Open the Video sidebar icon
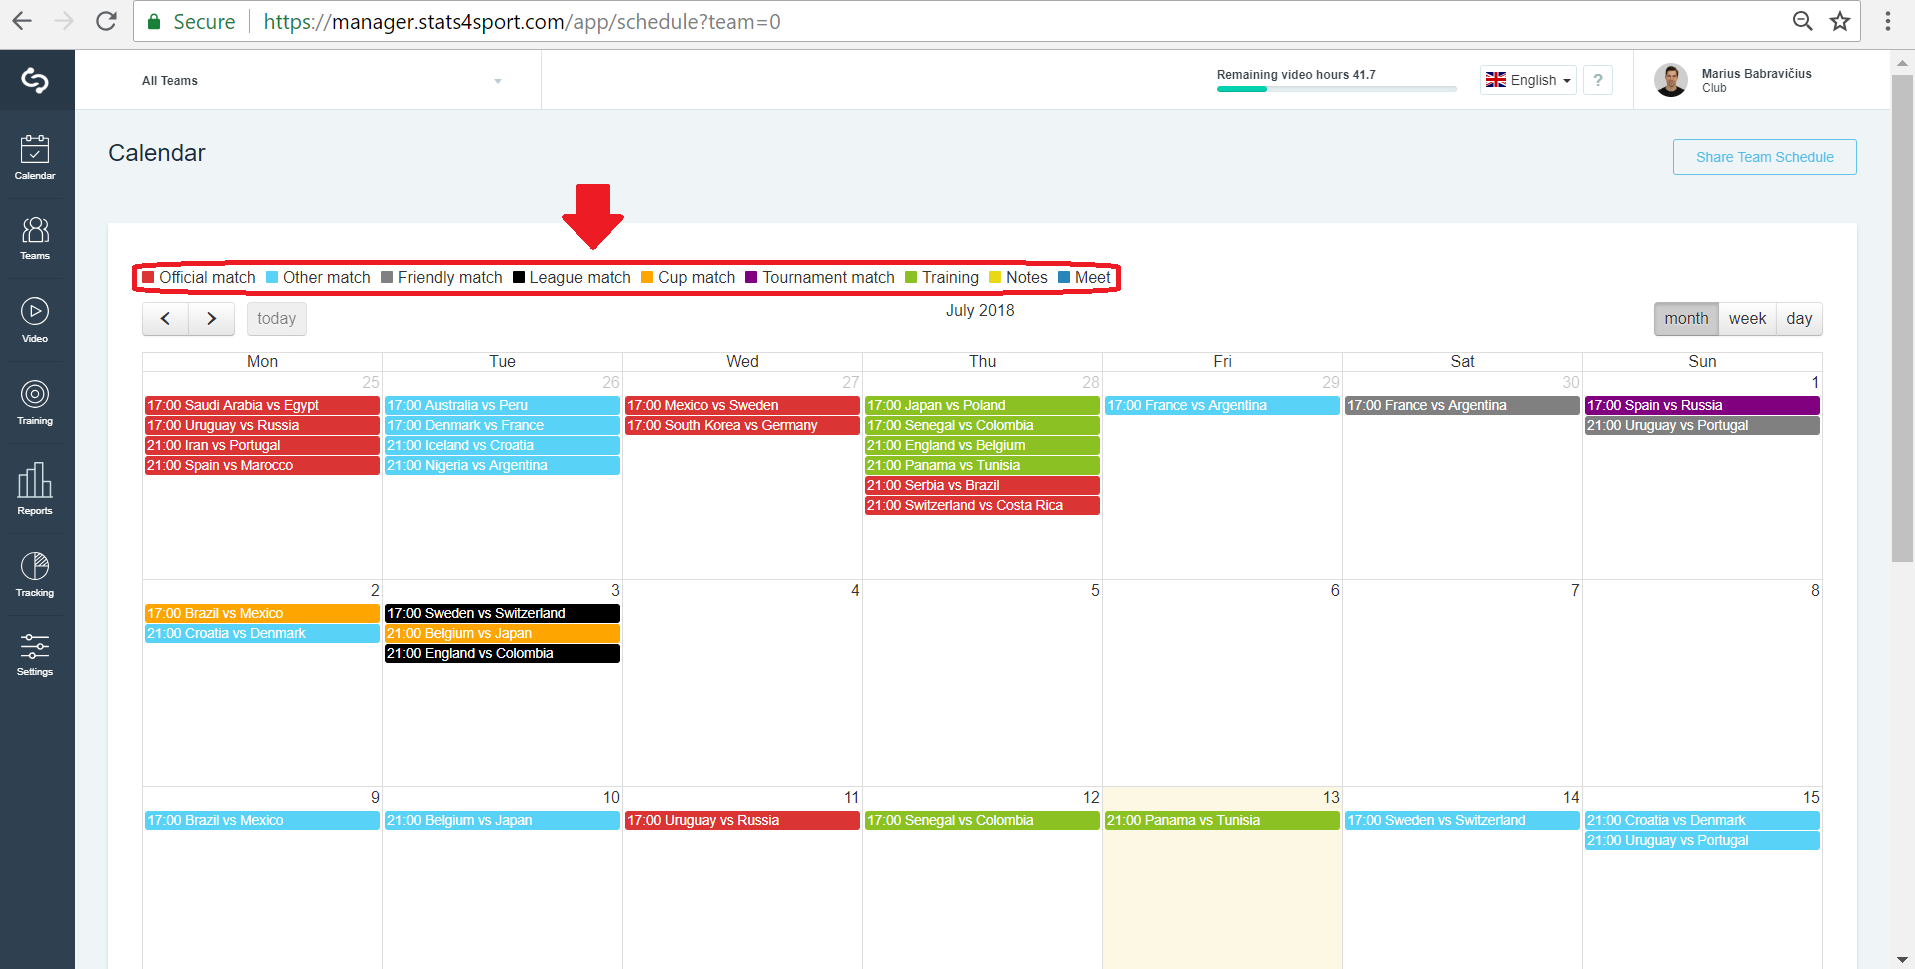Screen dimensions: 1915x969 pos(35,321)
